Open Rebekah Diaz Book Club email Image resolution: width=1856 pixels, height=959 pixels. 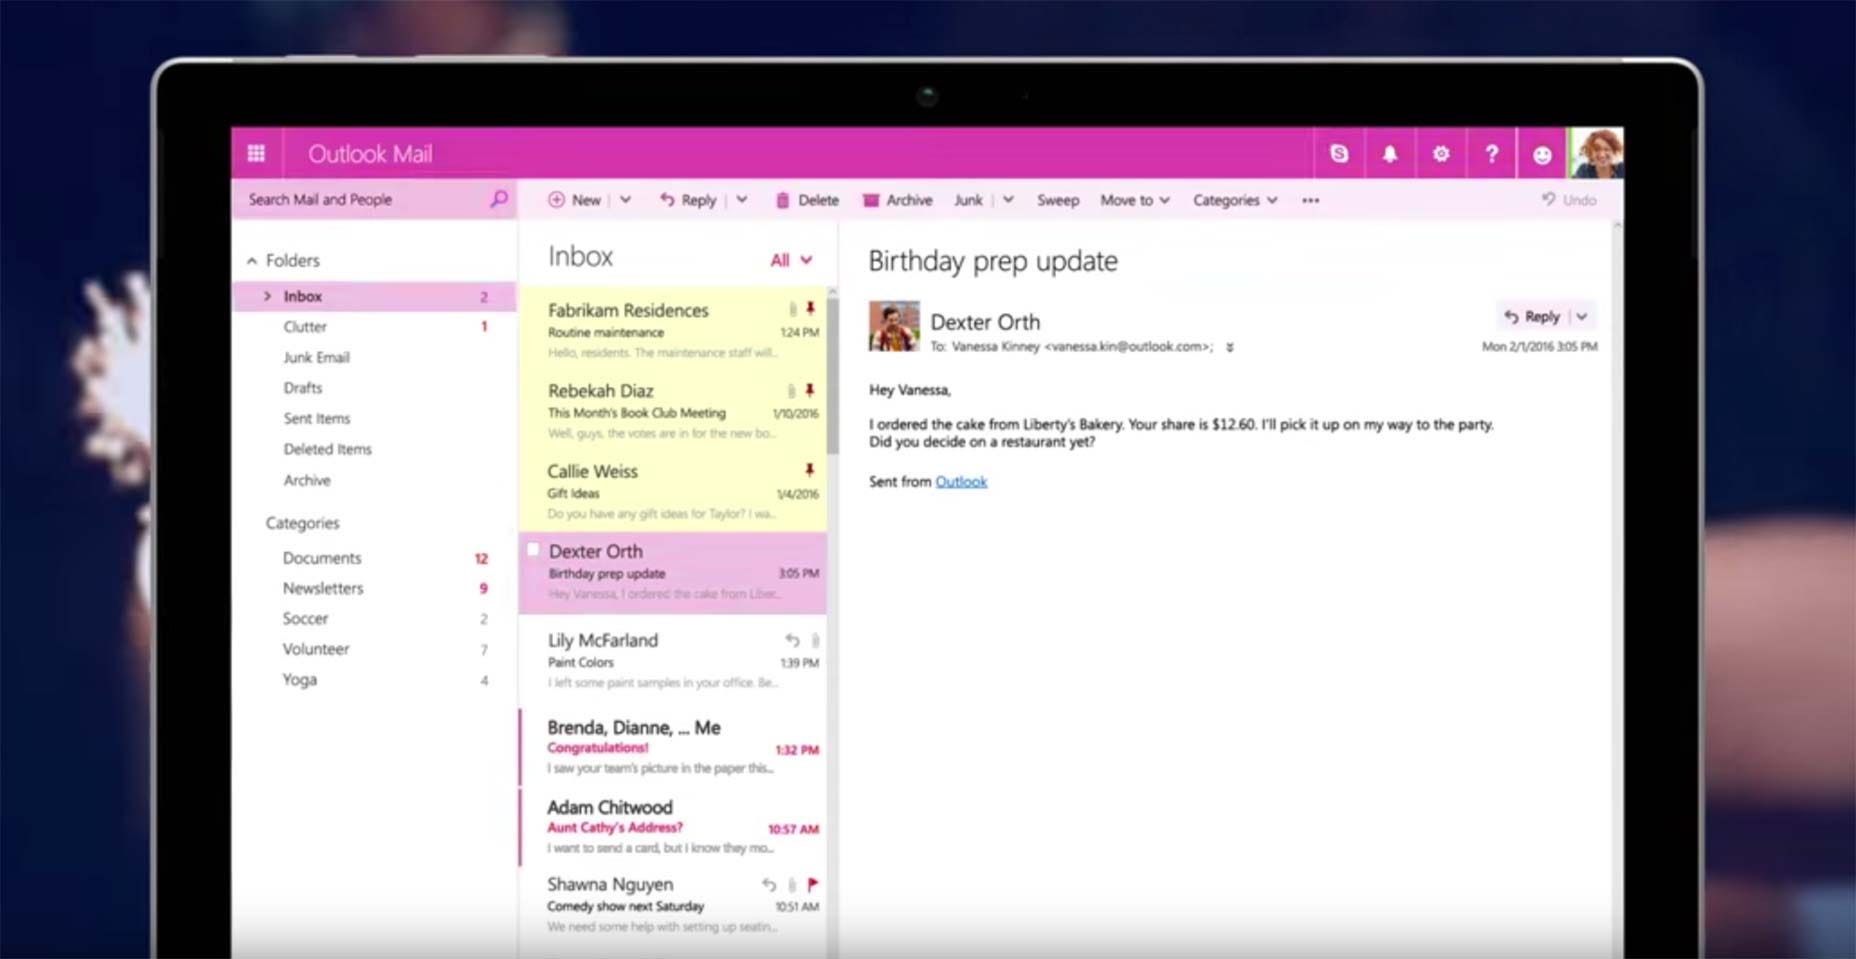point(673,410)
